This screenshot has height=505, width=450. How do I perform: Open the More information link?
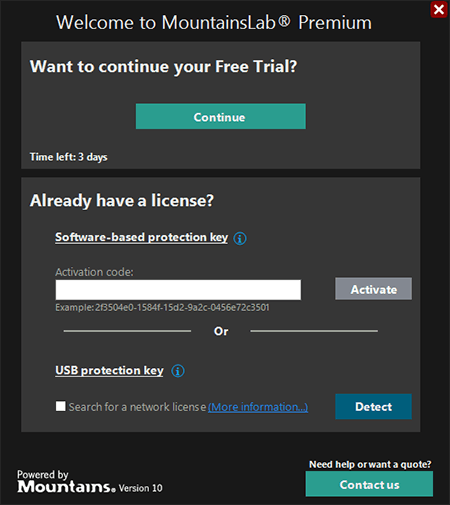point(258,407)
